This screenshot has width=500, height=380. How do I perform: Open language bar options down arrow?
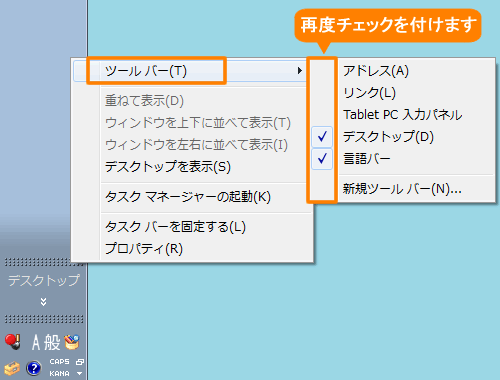(80, 374)
